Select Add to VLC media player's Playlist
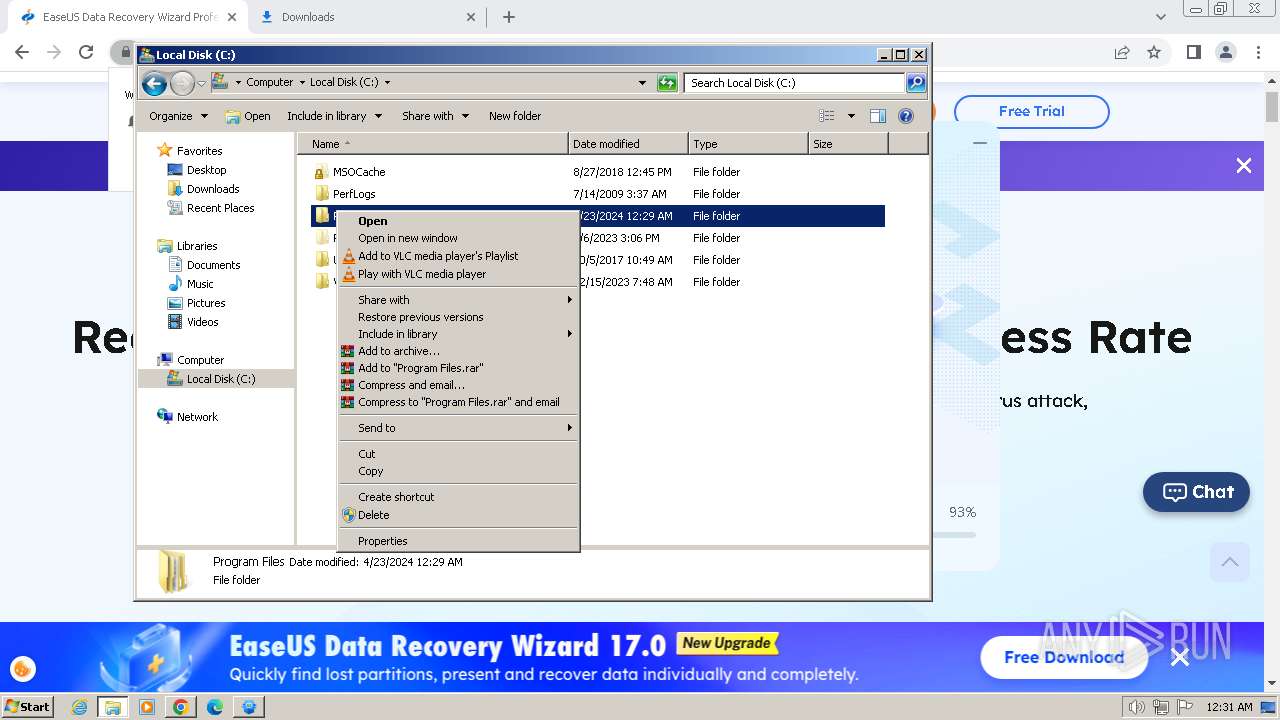 [458, 256]
